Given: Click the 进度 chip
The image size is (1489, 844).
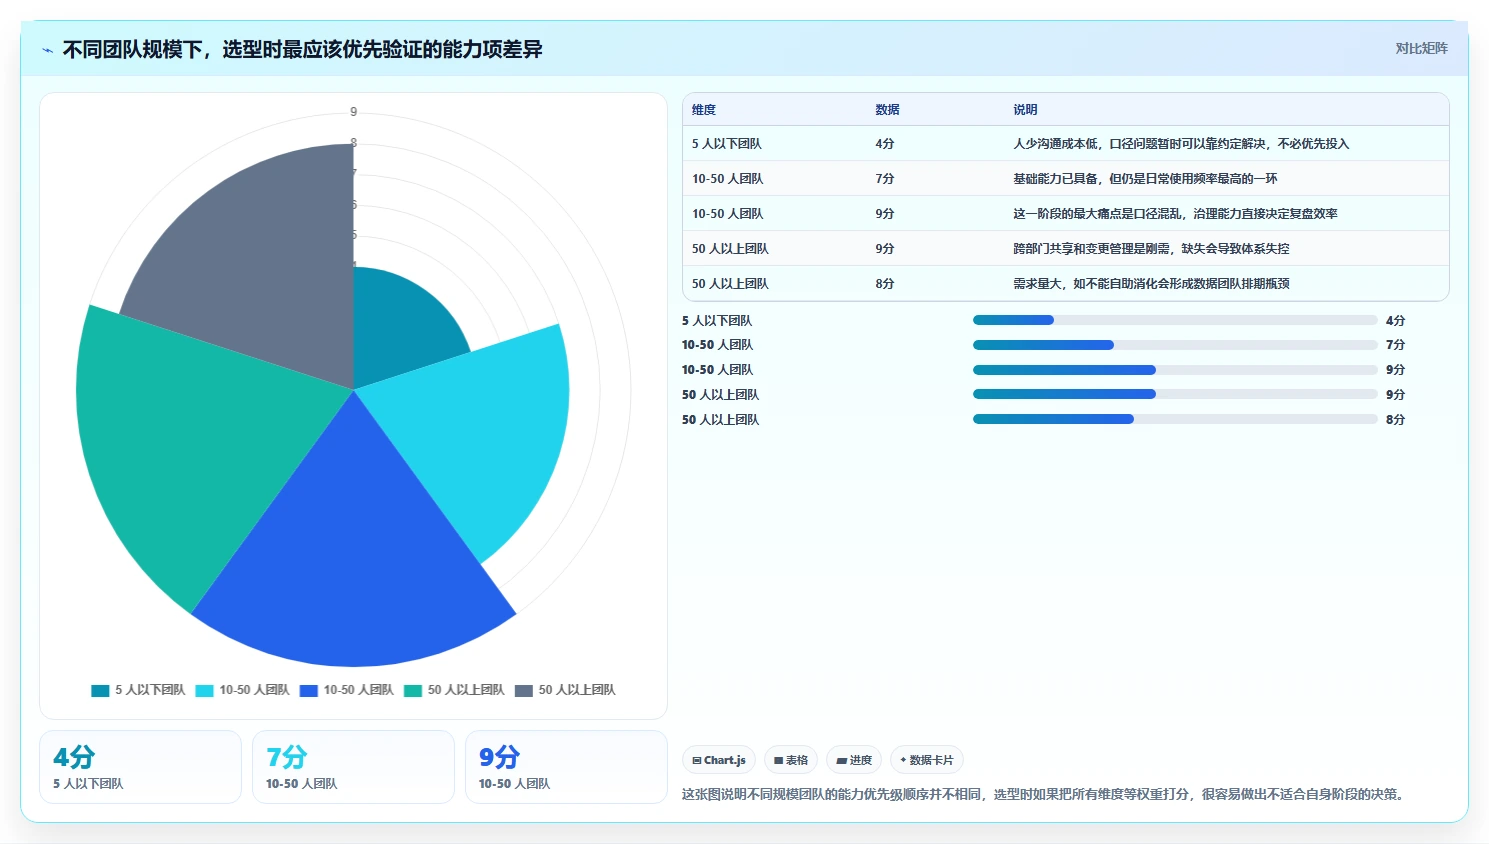Looking at the screenshot, I should (x=854, y=760).
